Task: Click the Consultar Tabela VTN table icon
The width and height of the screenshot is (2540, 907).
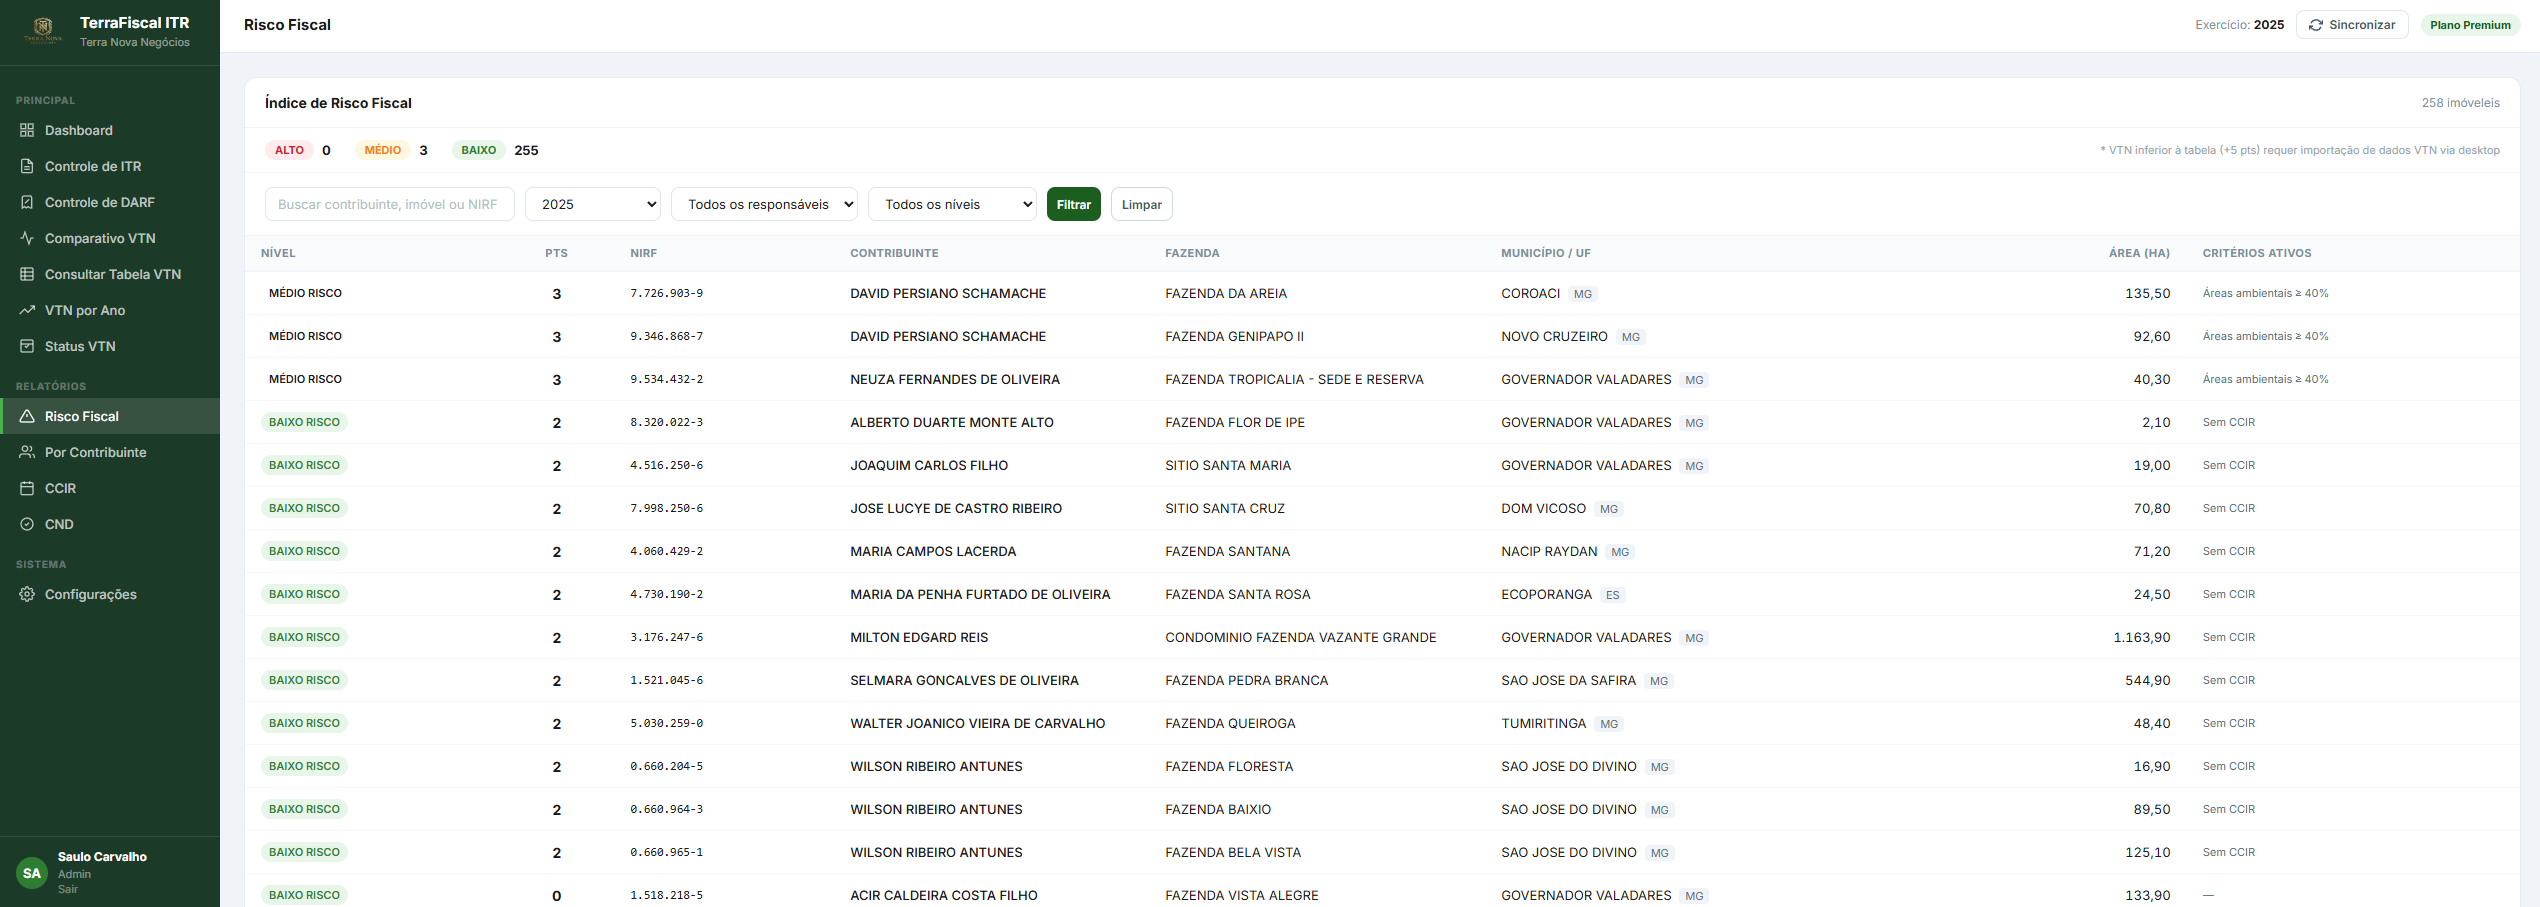Action: tap(27, 274)
